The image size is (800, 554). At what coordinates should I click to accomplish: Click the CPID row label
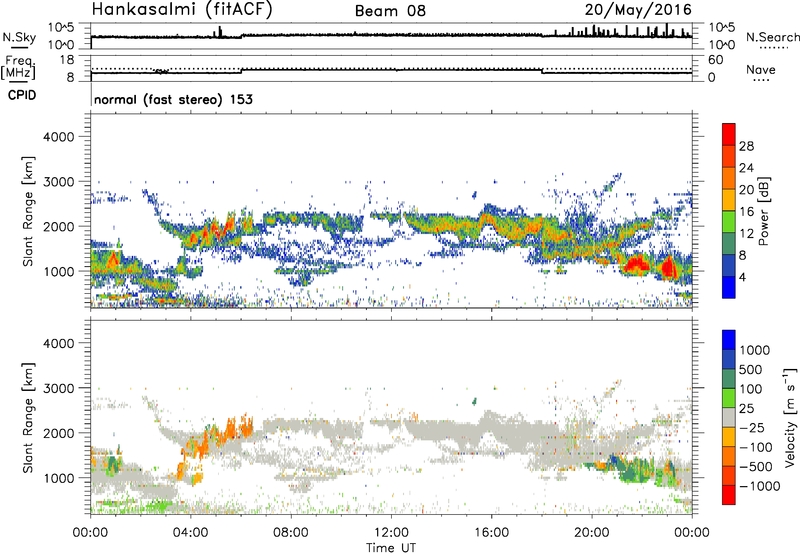[x=22, y=95]
